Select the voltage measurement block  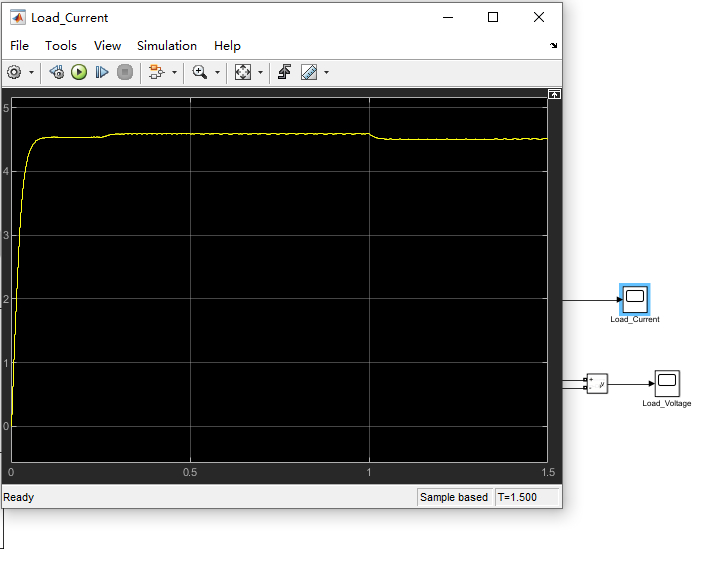tap(596, 384)
